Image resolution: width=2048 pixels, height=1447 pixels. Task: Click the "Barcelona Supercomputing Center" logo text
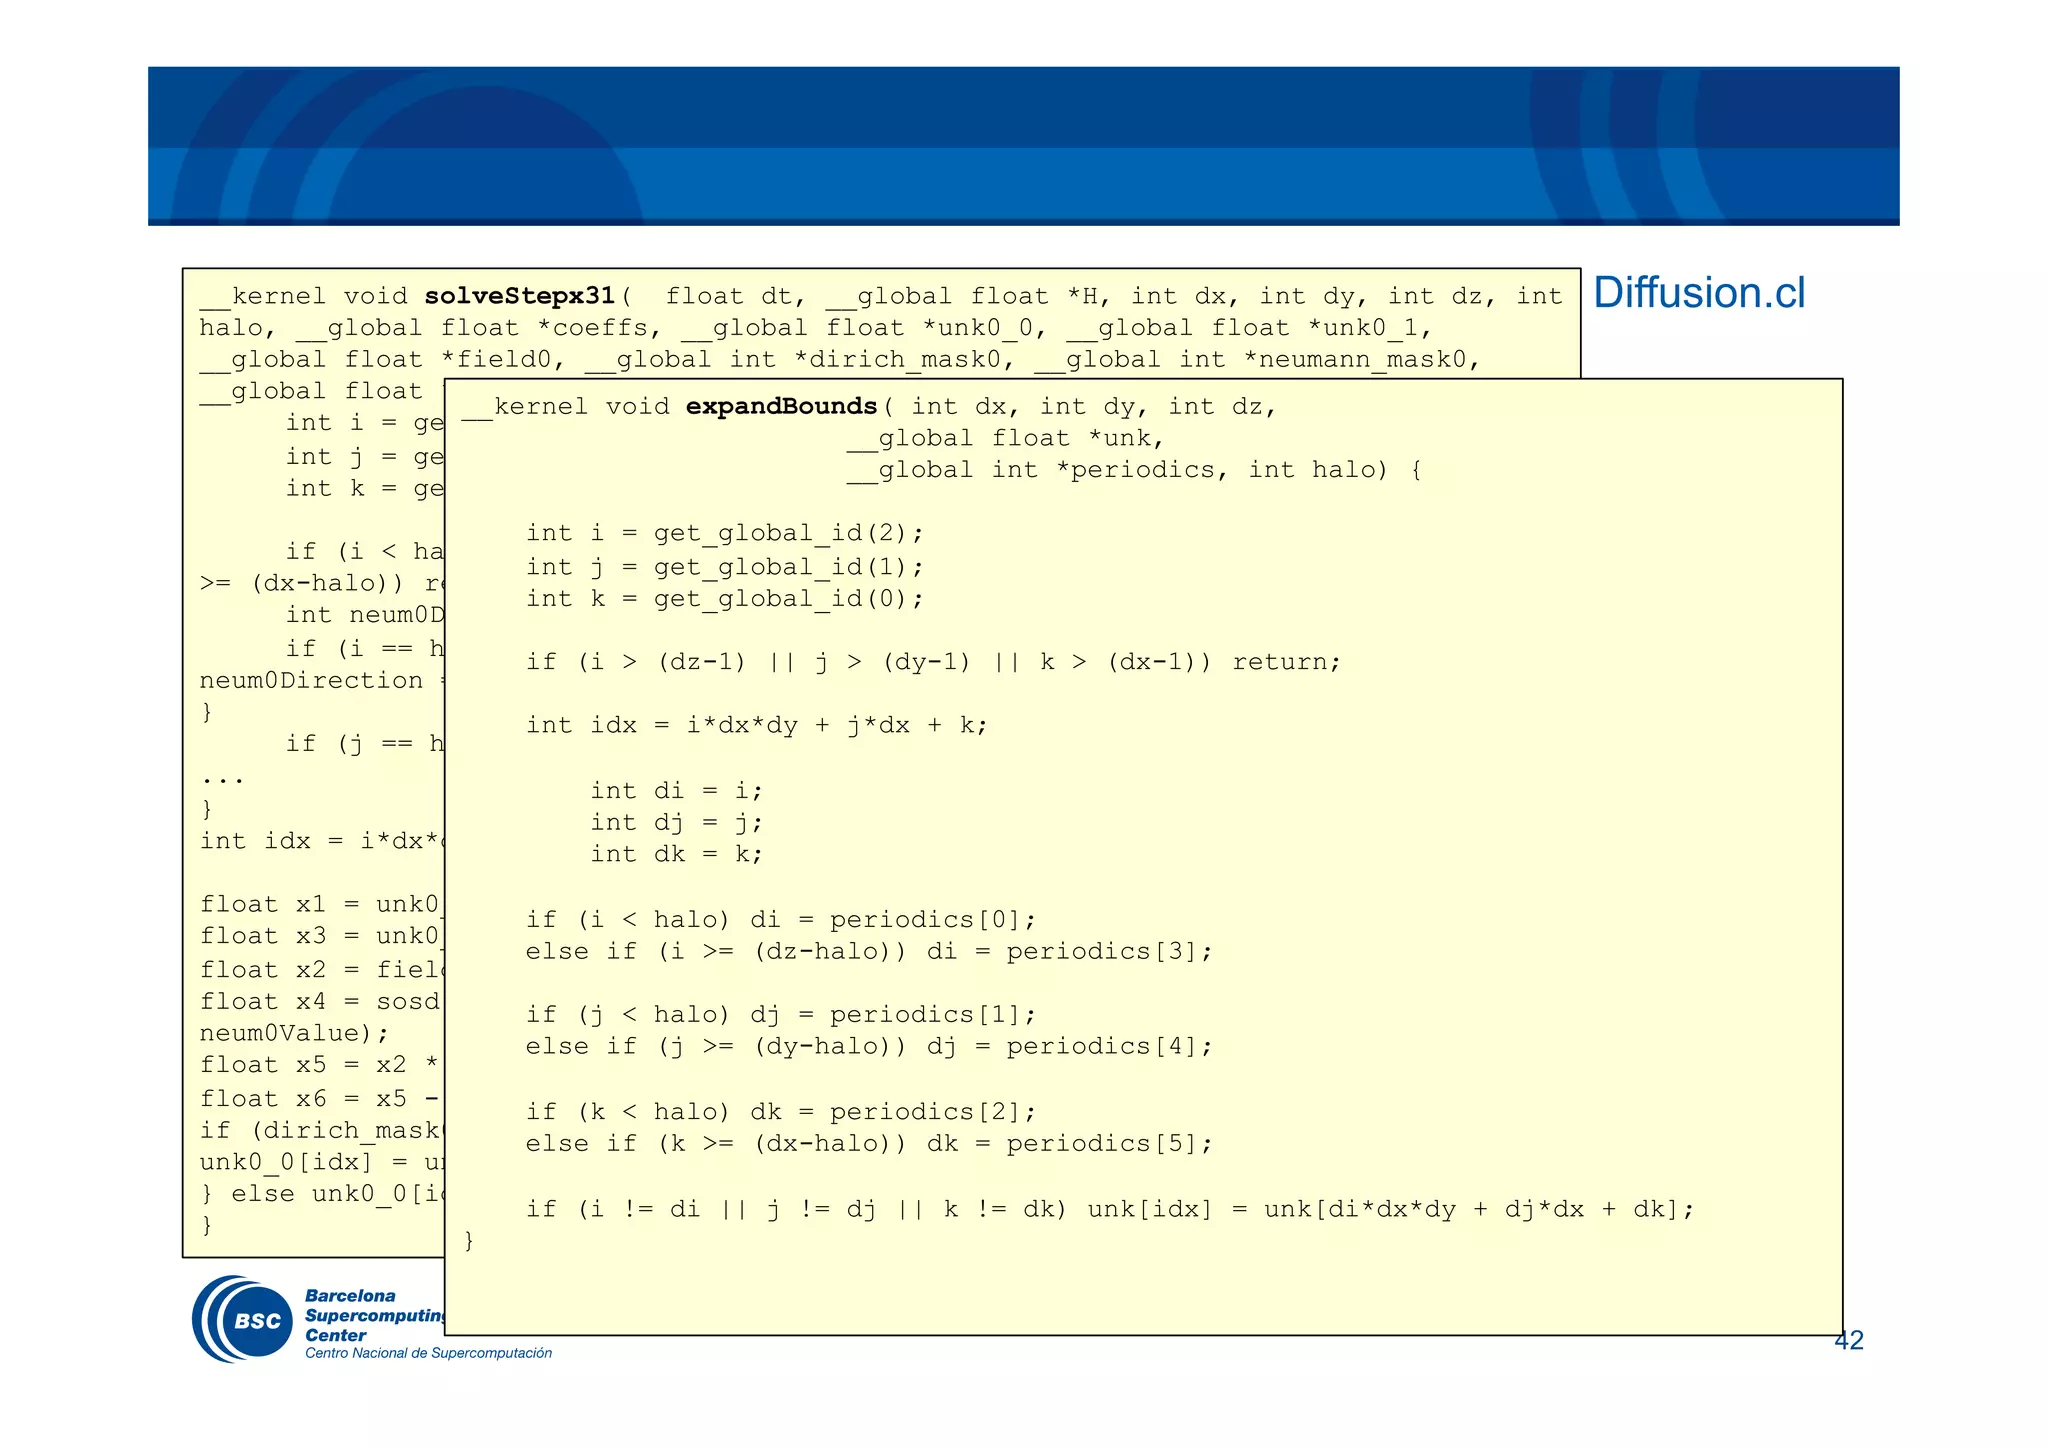pos(374,1316)
